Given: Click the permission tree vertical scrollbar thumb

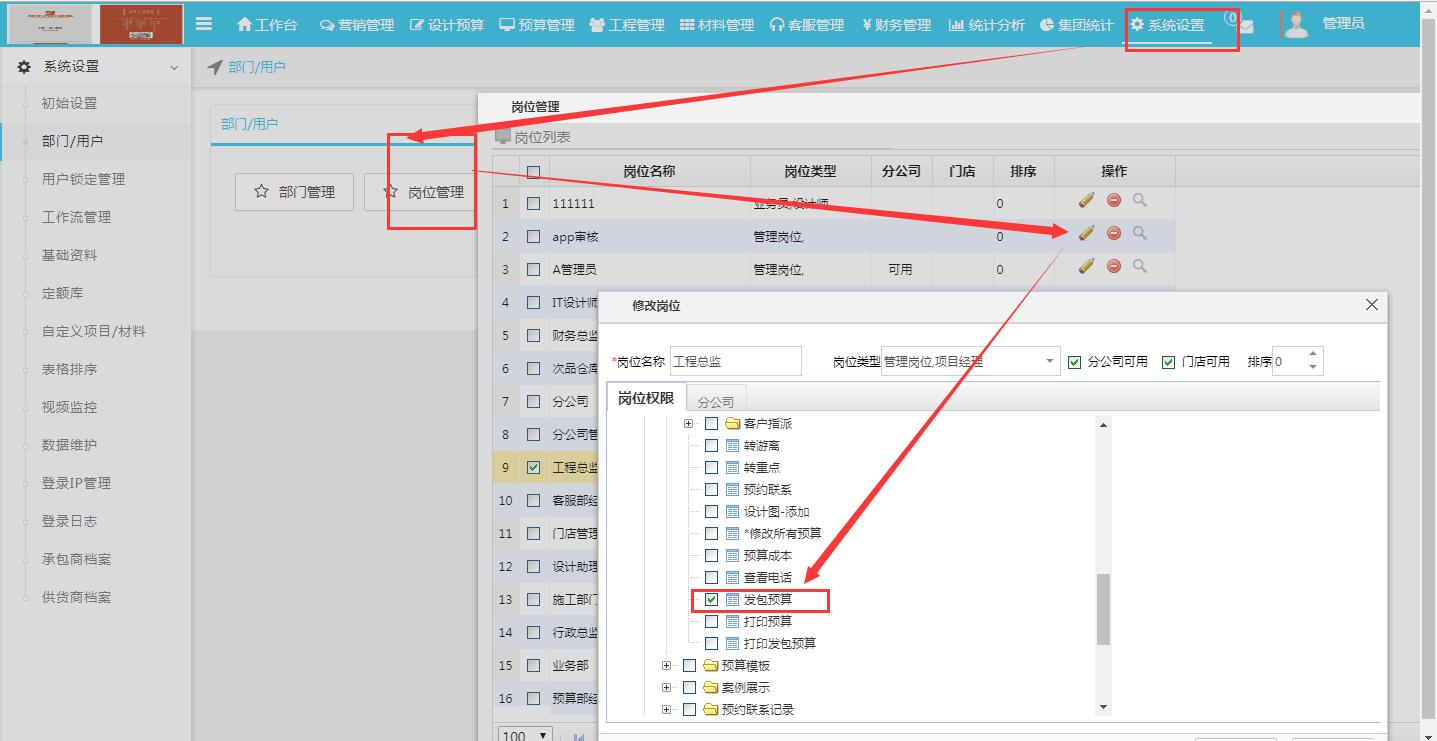Looking at the screenshot, I should (x=1103, y=608).
